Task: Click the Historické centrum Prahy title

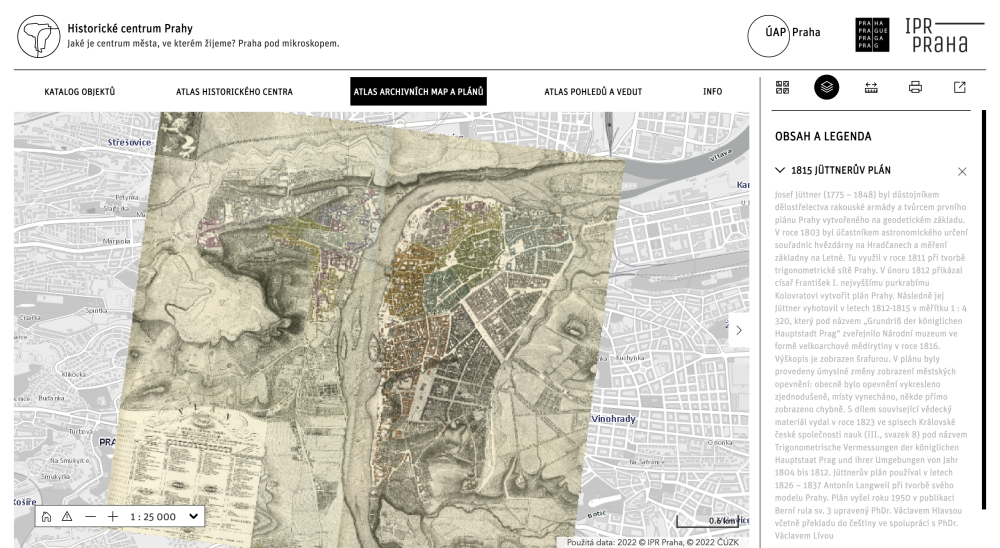Action: [x=130, y=28]
